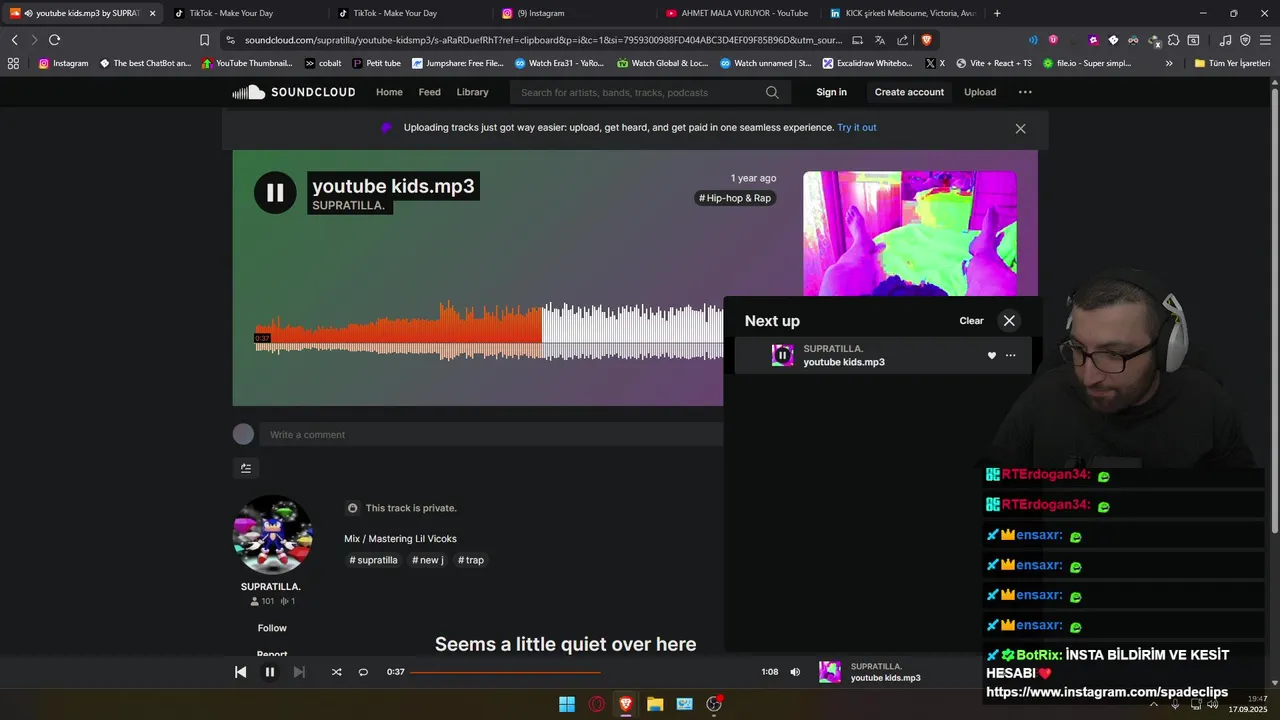Pause playback in the bottom player bar
This screenshot has height=720, width=1280.
(269, 672)
